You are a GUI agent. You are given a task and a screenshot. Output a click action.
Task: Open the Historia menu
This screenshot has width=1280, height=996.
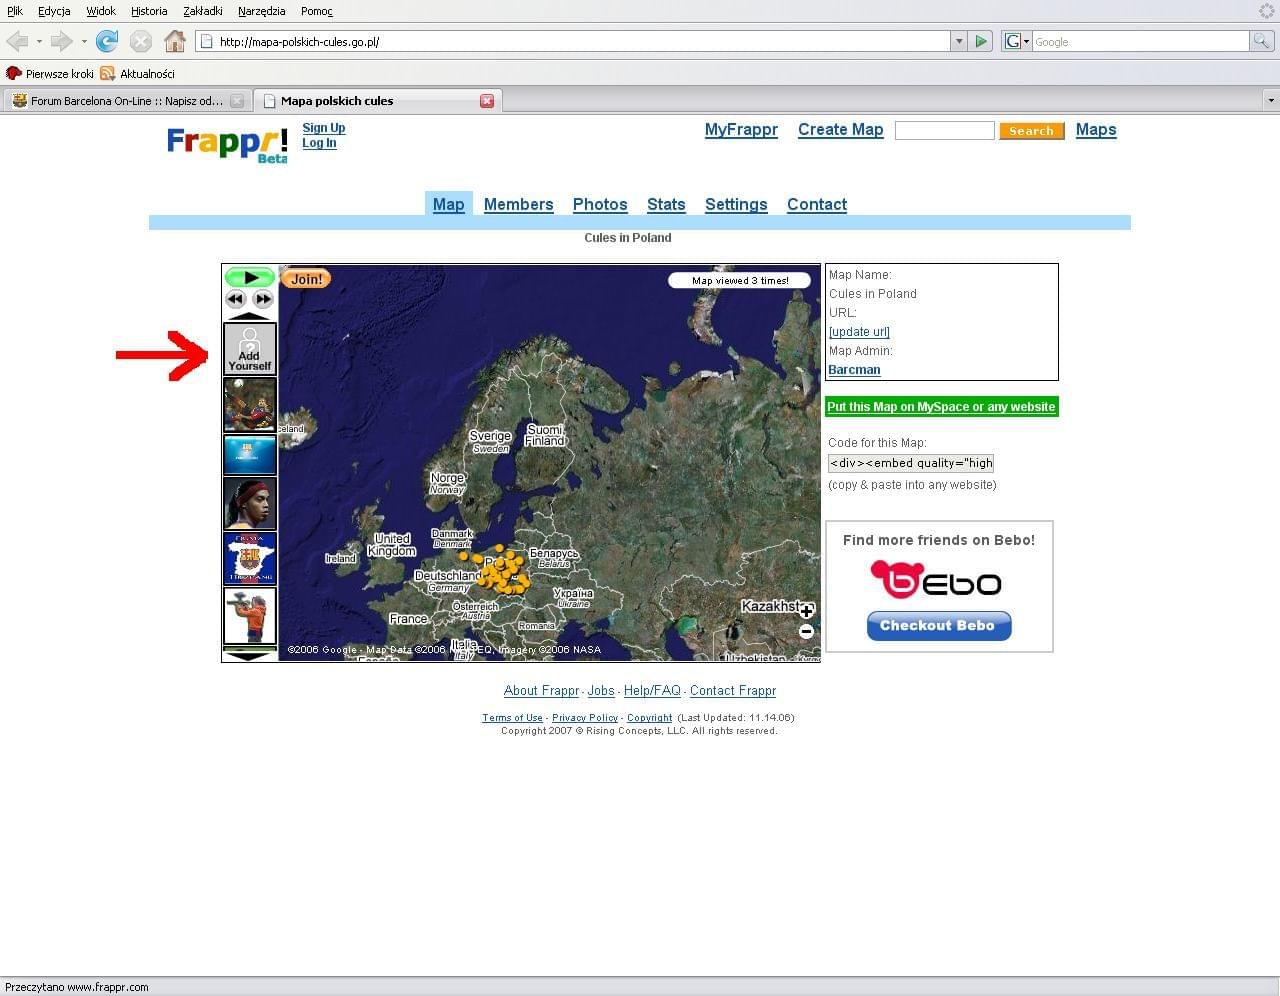coord(149,11)
